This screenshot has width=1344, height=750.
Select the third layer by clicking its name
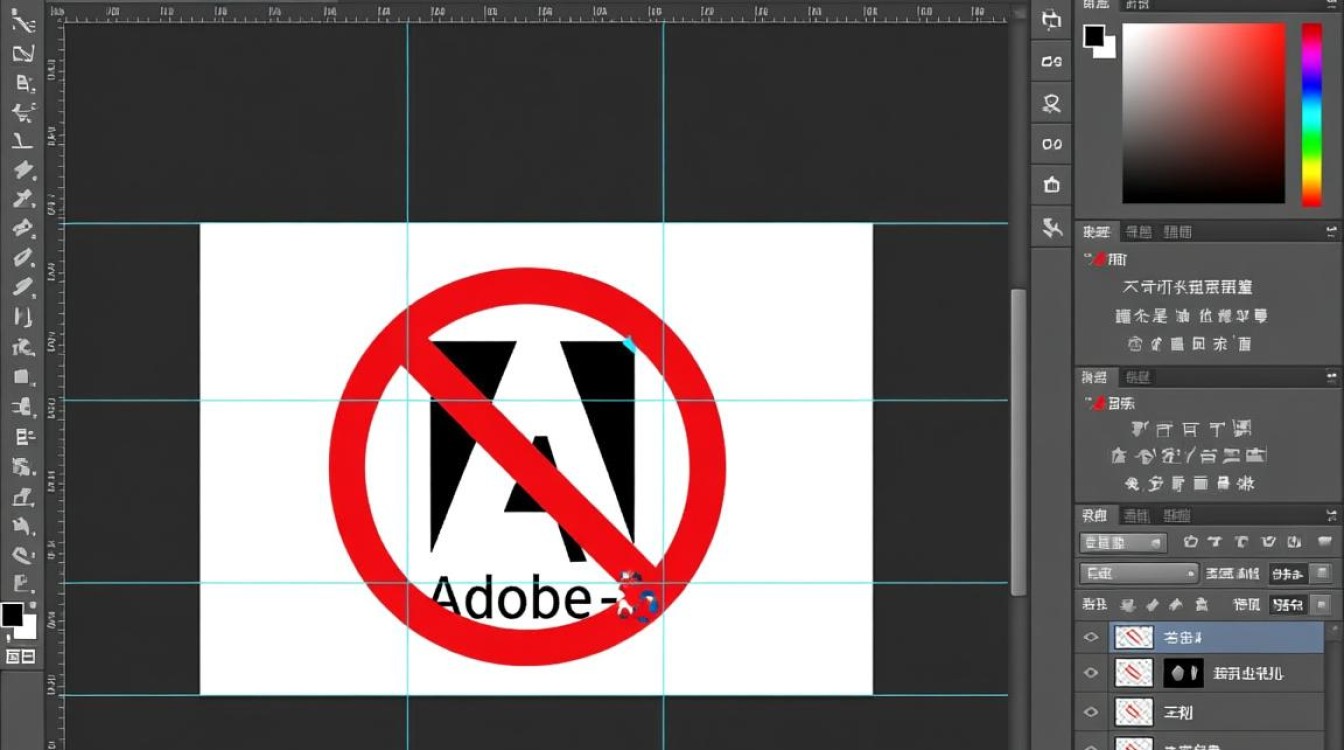[x=1178, y=712]
